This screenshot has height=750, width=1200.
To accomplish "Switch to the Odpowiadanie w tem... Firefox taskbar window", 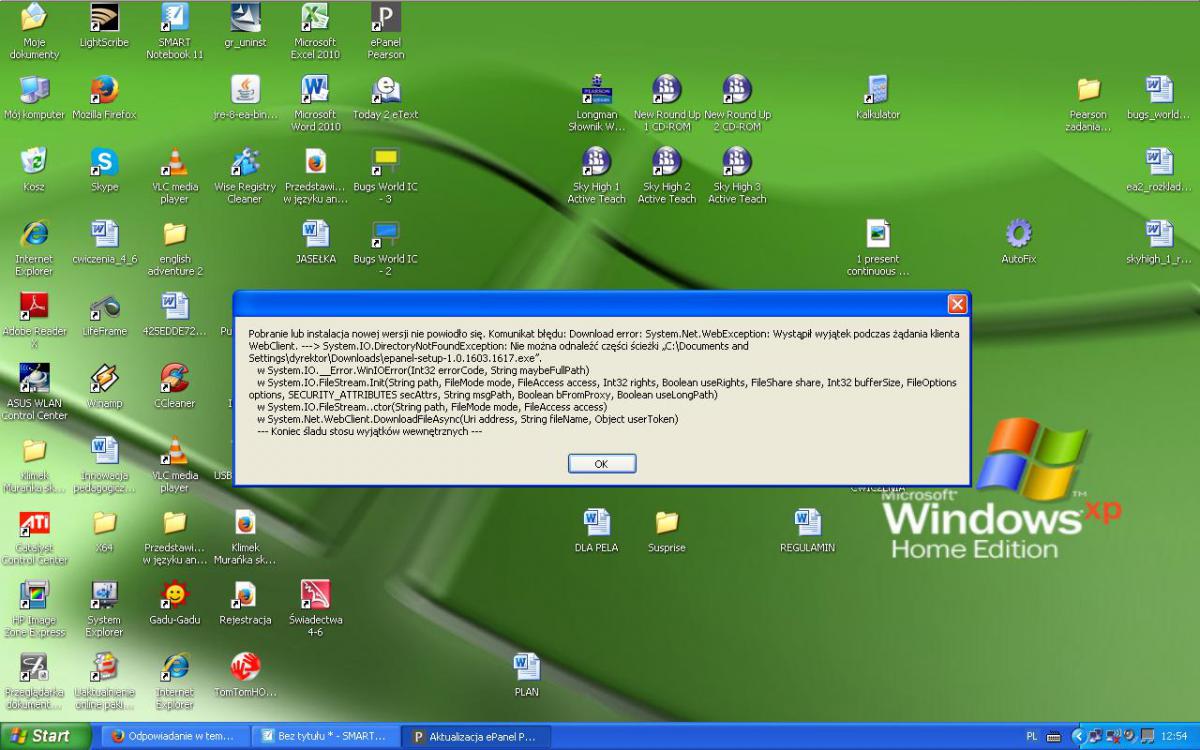I will tap(173, 736).
